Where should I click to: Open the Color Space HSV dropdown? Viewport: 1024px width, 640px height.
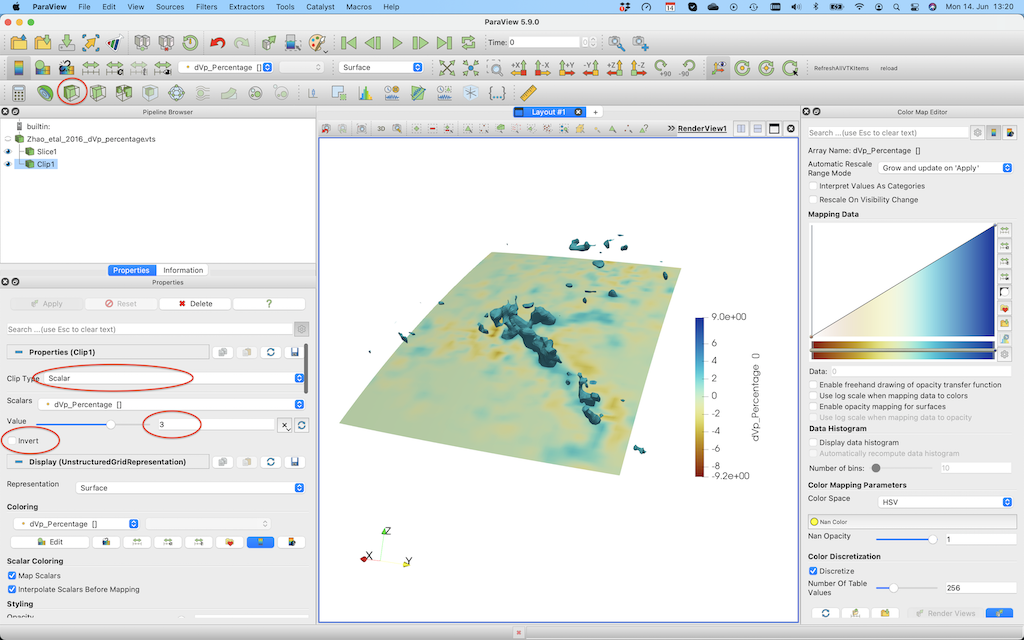point(945,502)
